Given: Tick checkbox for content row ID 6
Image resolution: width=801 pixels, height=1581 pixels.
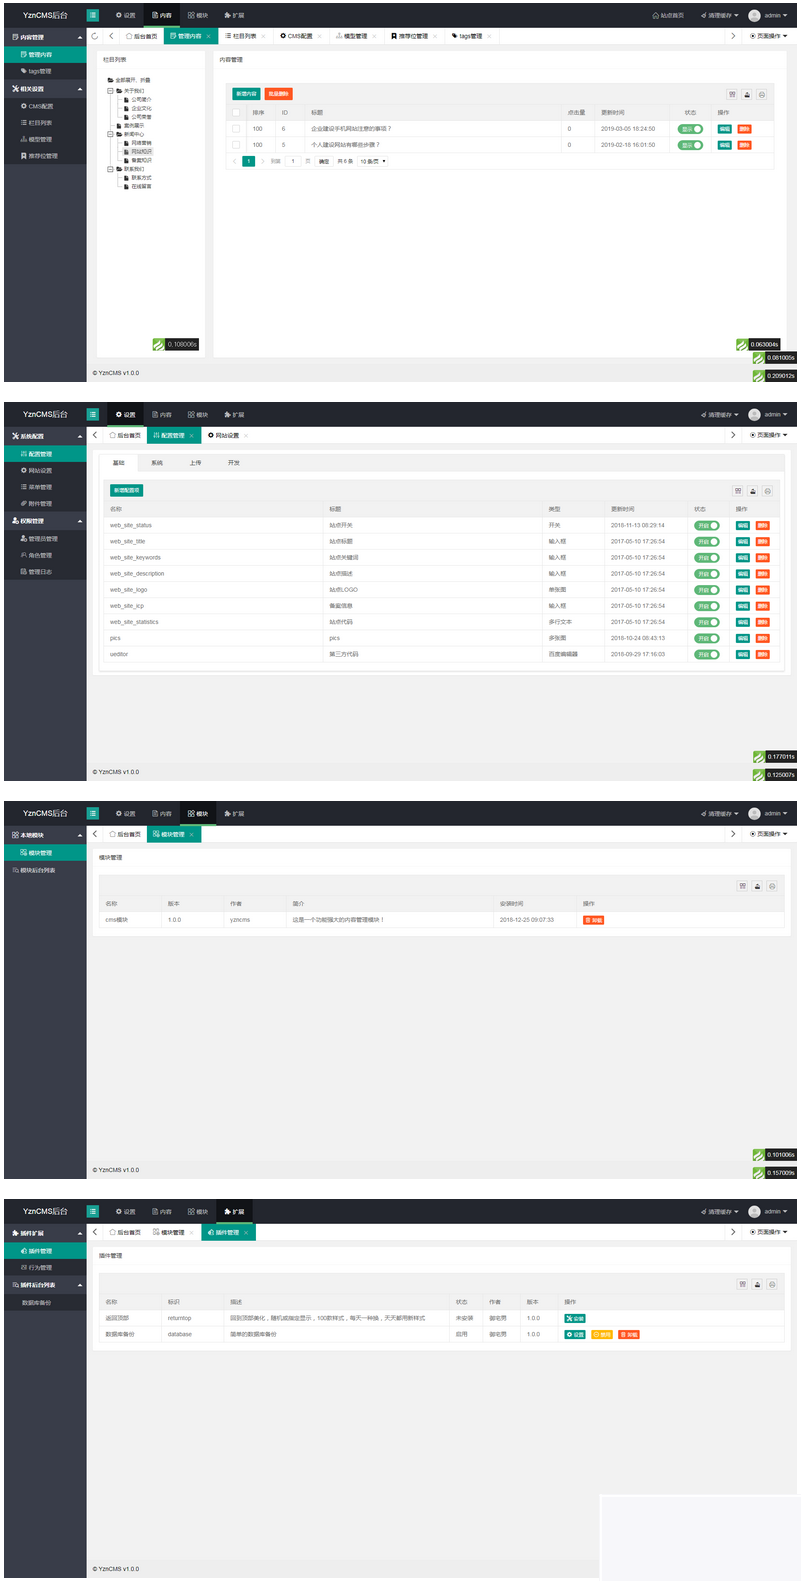Looking at the screenshot, I should coord(236,129).
